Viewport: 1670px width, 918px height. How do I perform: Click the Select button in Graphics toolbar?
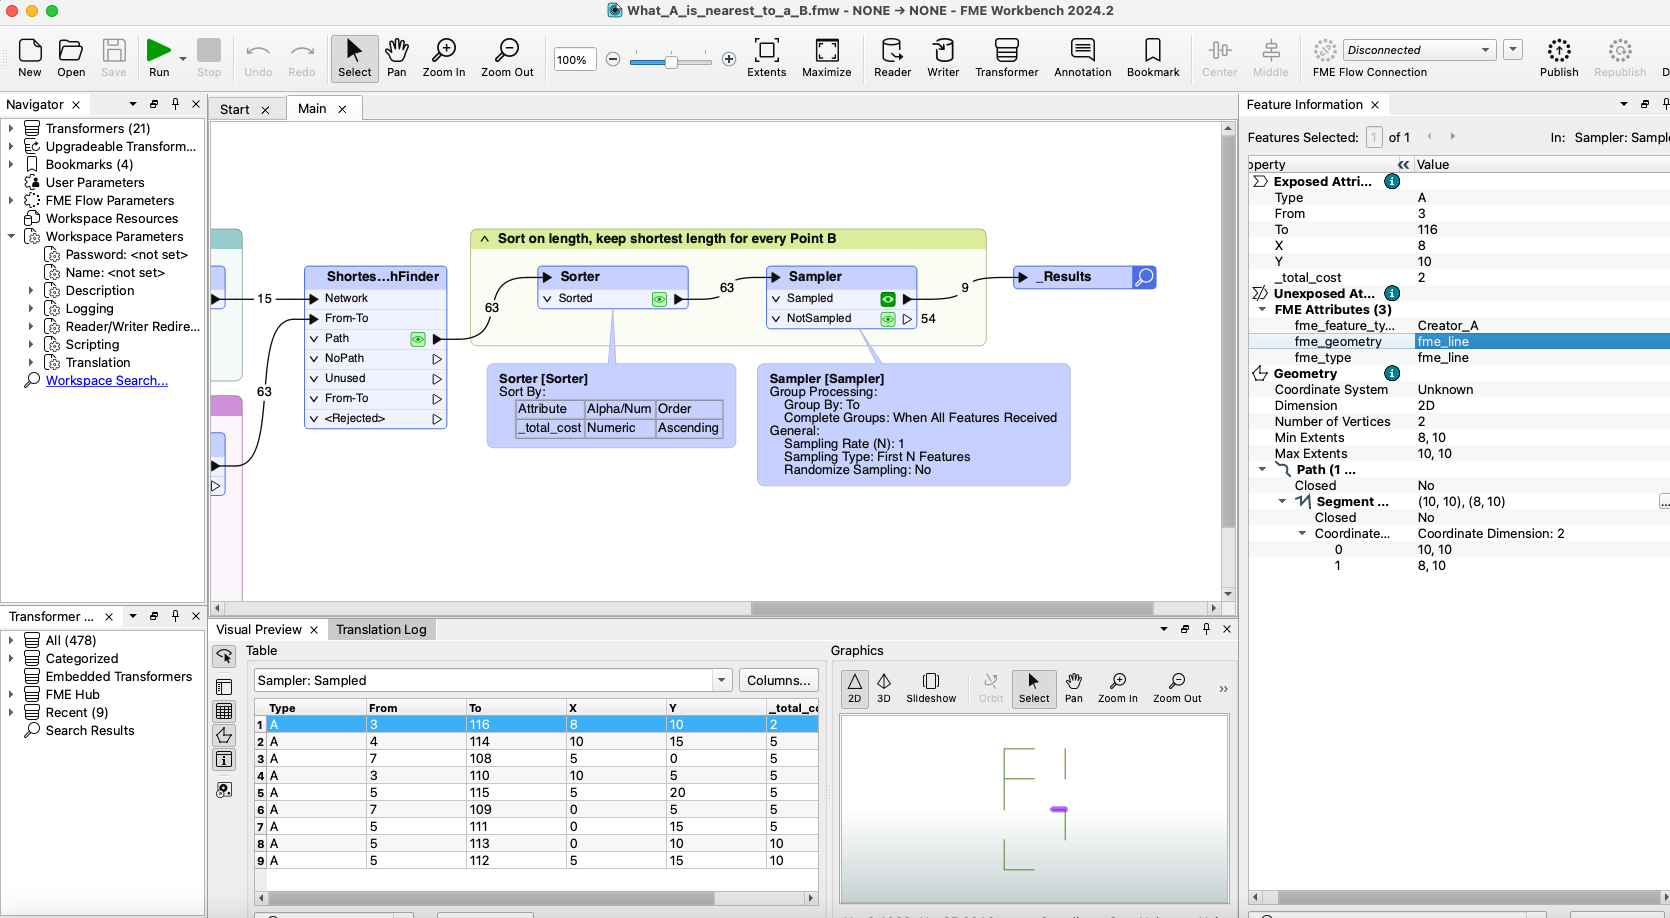(1034, 688)
